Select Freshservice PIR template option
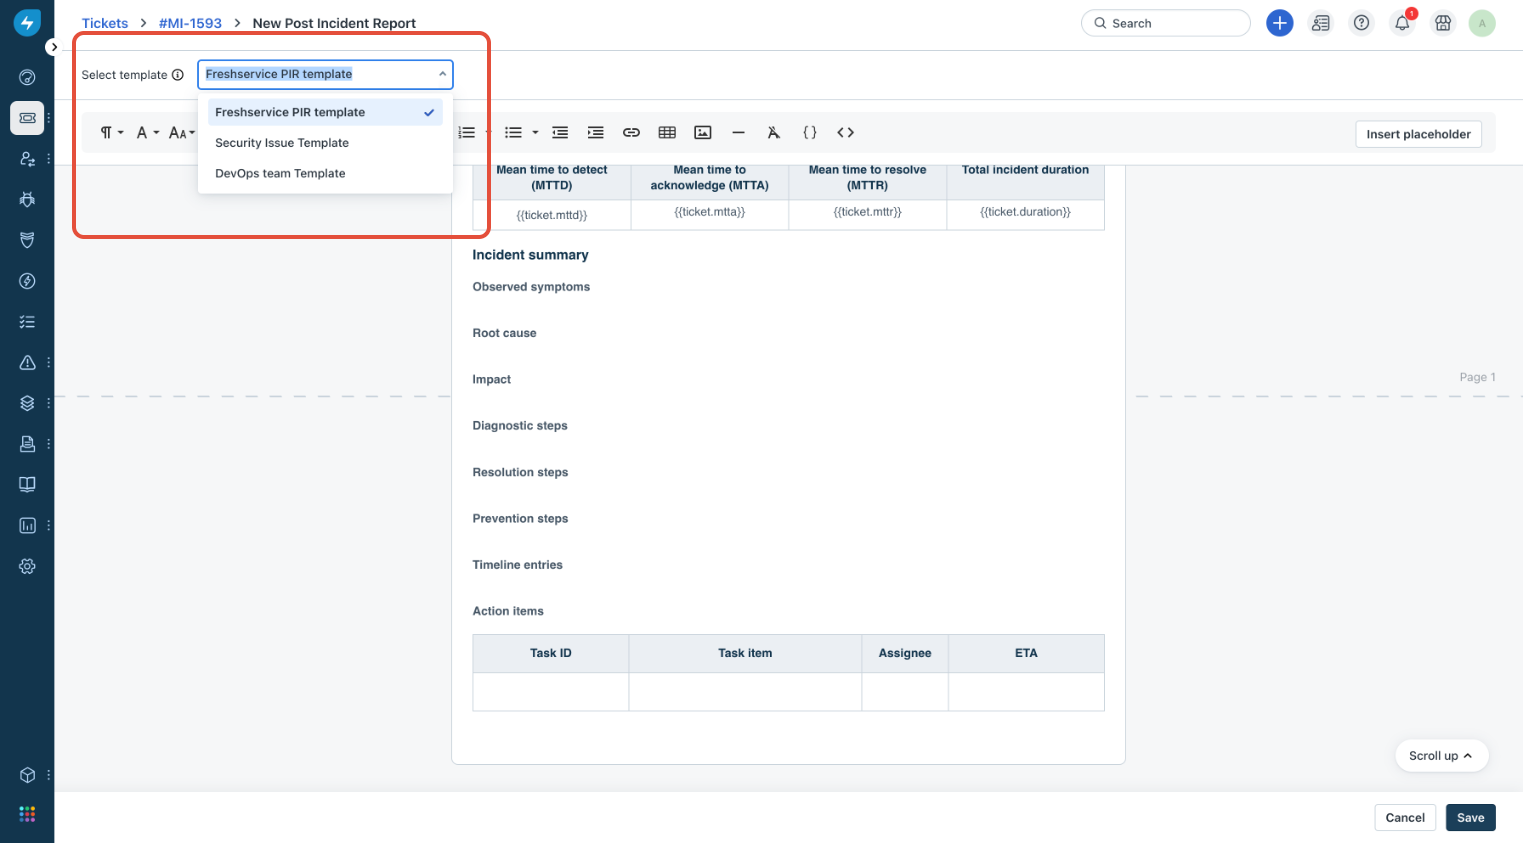The height and width of the screenshot is (843, 1523). pyautogui.click(x=325, y=112)
